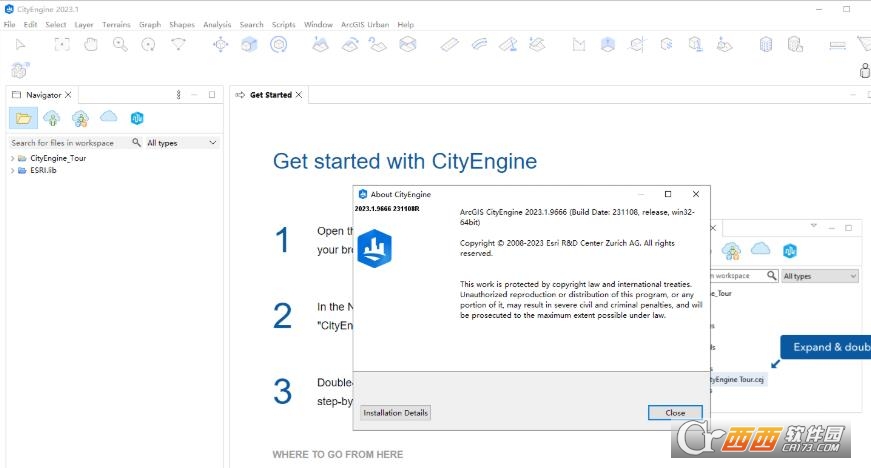Close the Get Started tab
This screenshot has width=871, height=468.
pos(299,95)
